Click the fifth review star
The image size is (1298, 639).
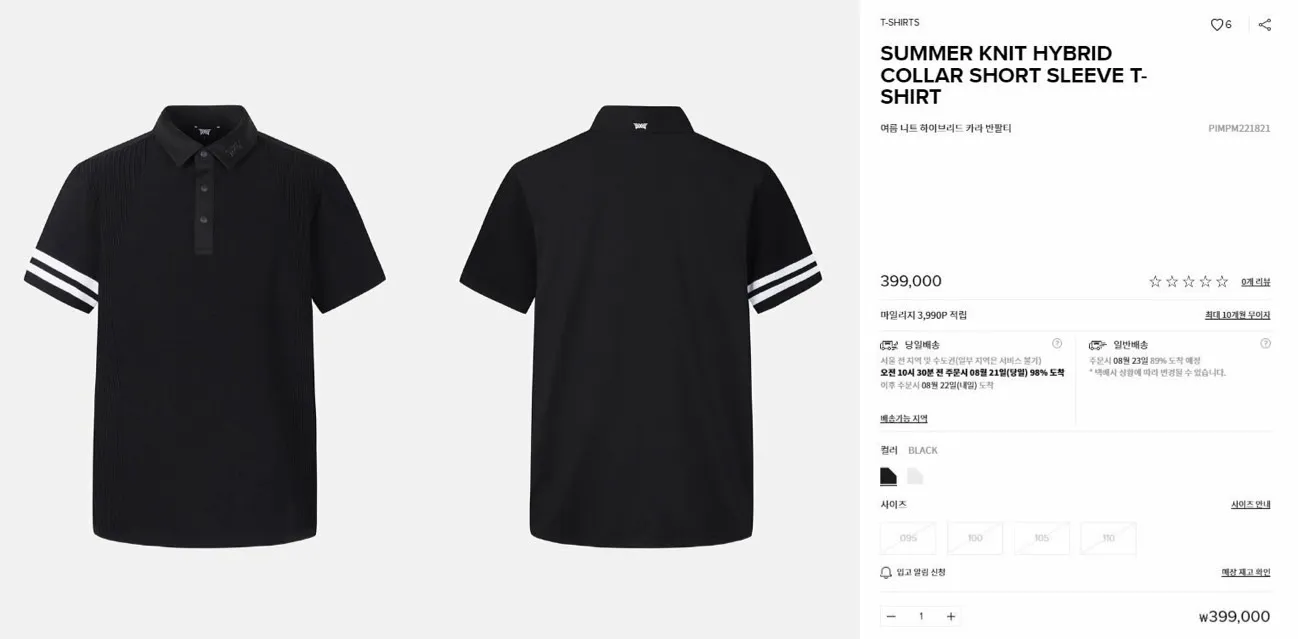point(1221,282)
